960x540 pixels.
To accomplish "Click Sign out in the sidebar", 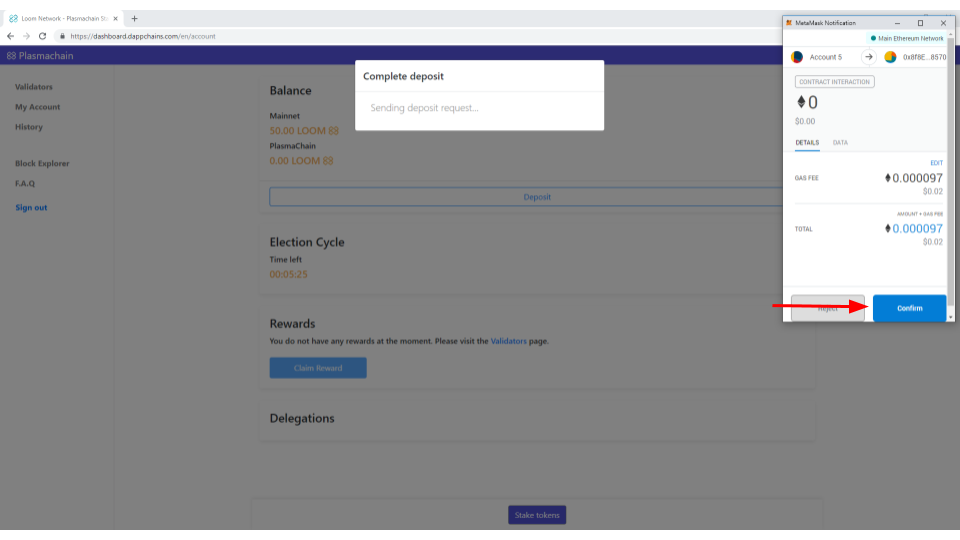I will click(31, 208).
